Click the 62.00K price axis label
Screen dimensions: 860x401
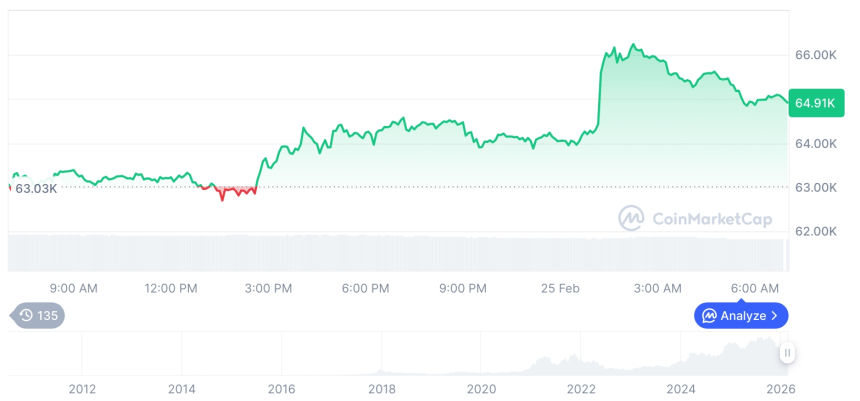click(x=815, y=231)
